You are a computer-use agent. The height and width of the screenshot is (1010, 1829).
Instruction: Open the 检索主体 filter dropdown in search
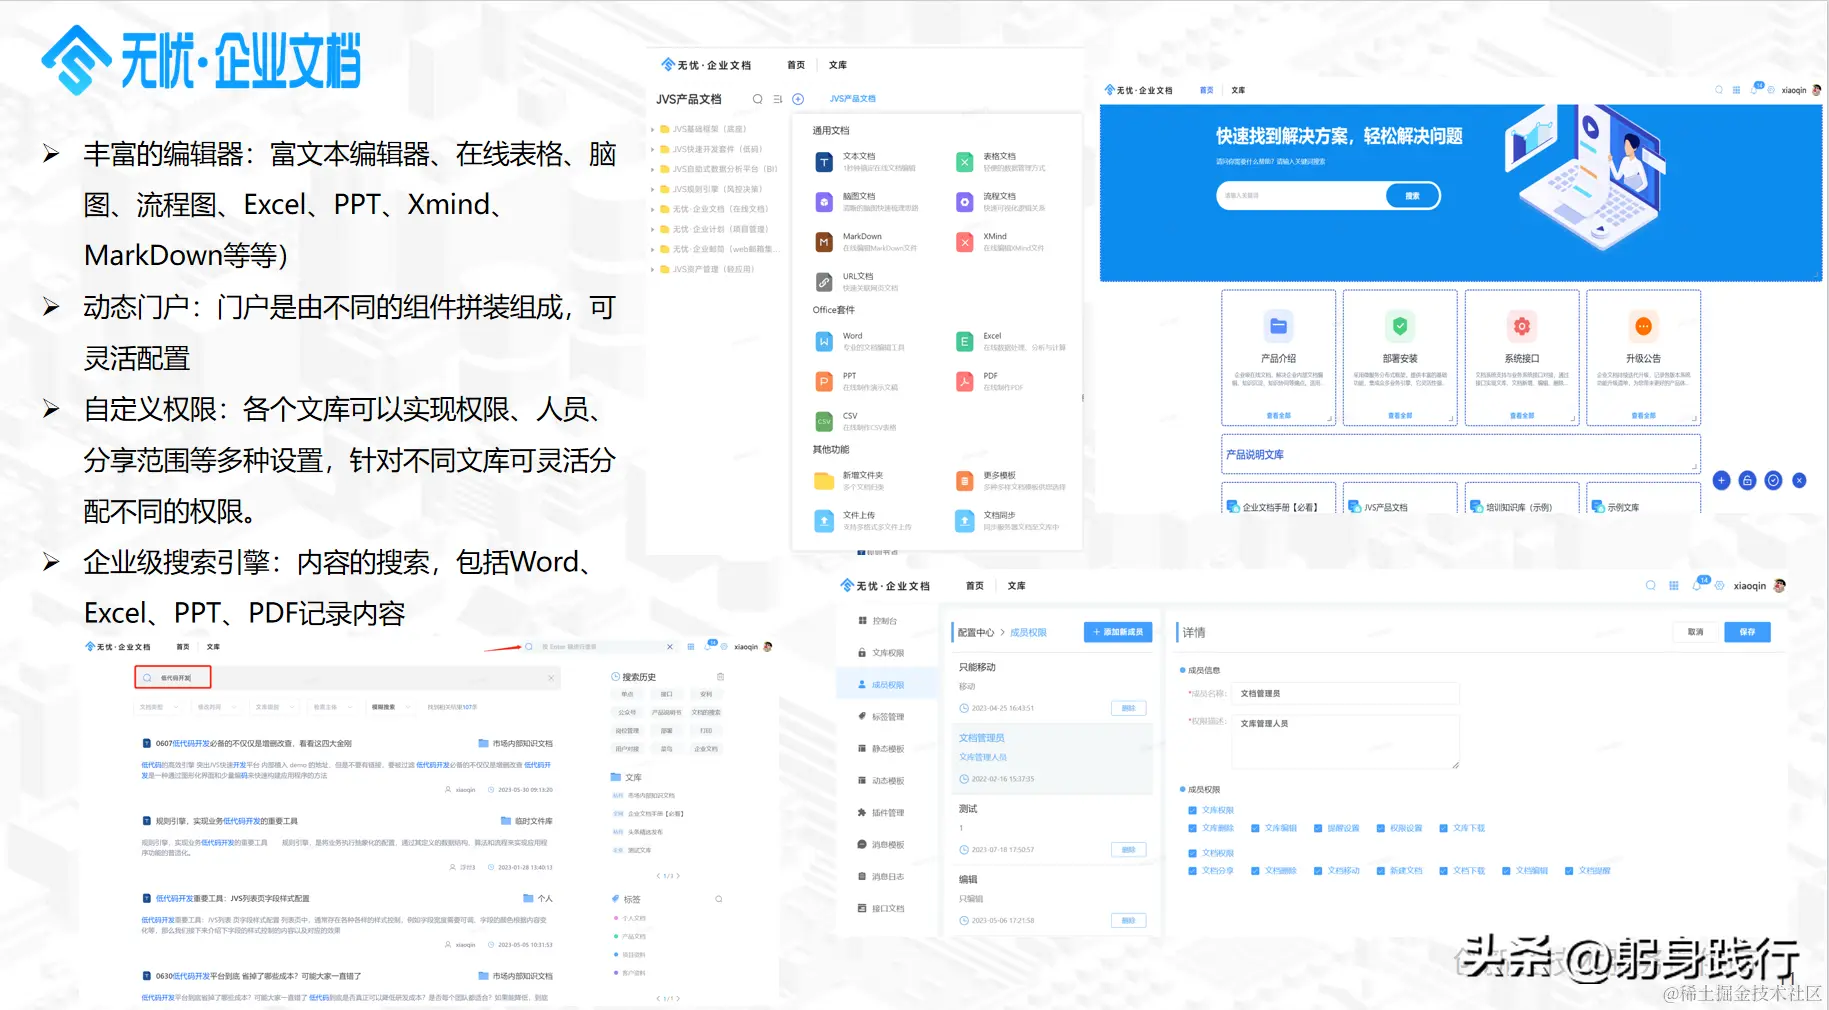(332, 707)
